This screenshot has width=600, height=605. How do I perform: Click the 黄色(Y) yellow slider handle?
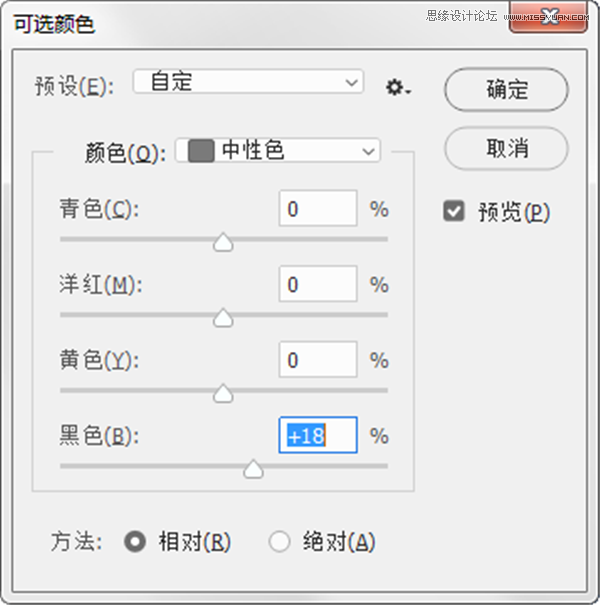click(223, 393)
